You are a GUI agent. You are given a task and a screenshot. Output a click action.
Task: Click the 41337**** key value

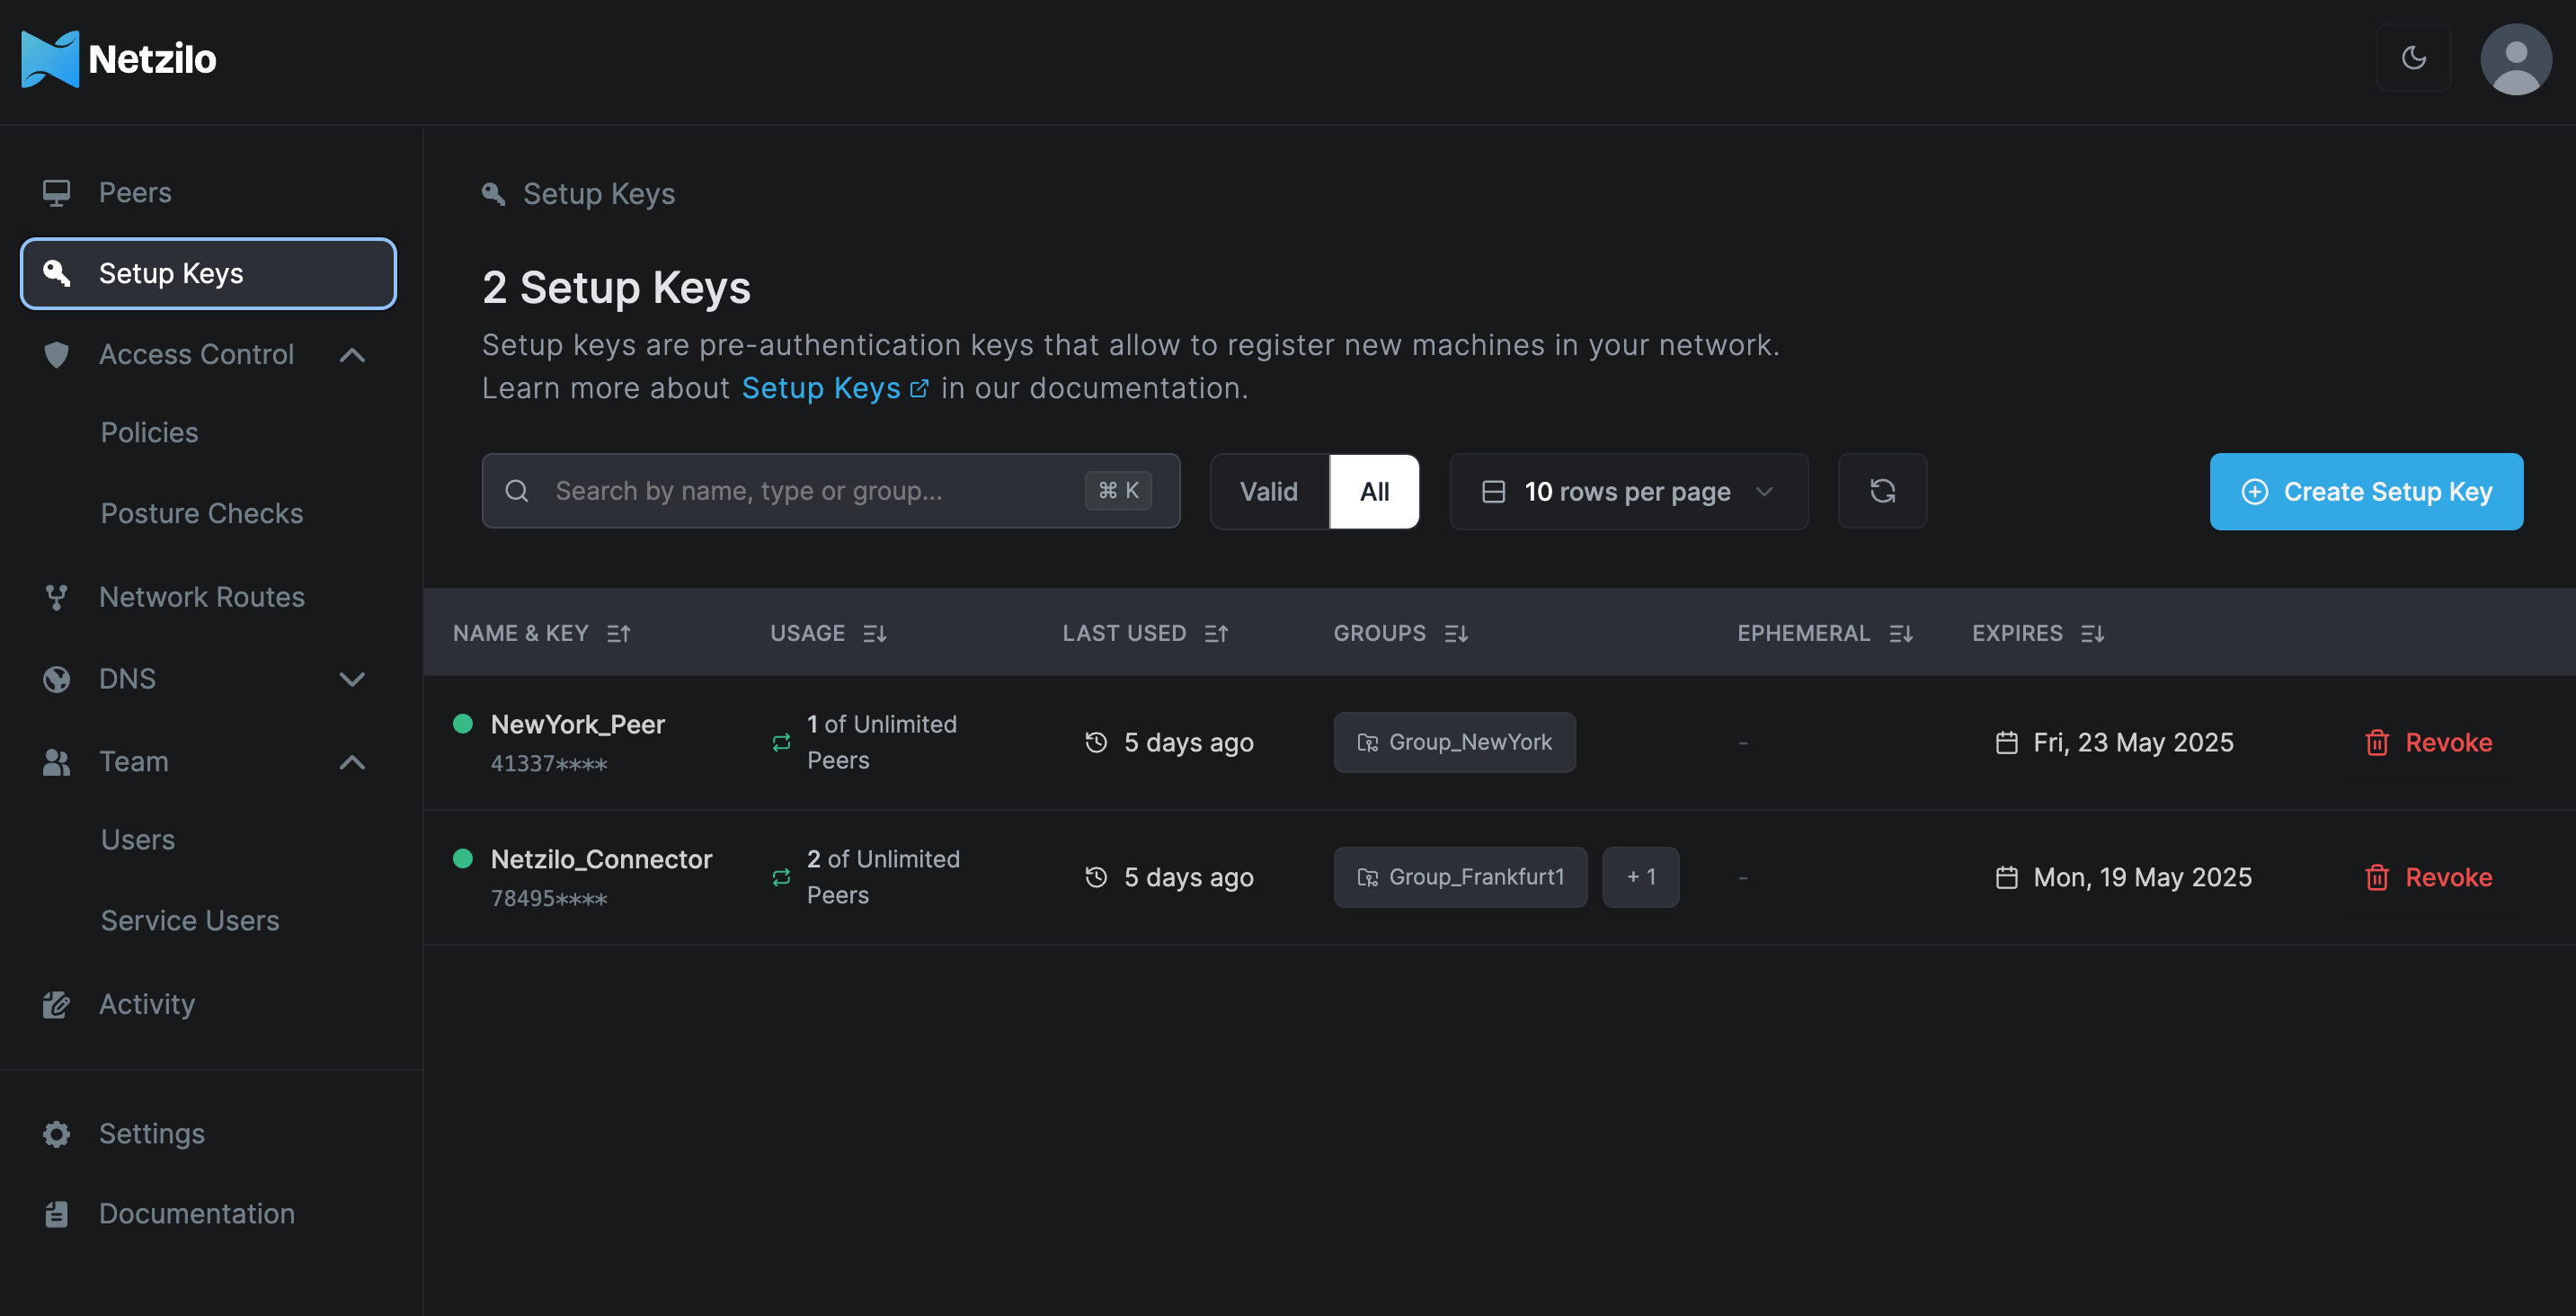point(549,763)
